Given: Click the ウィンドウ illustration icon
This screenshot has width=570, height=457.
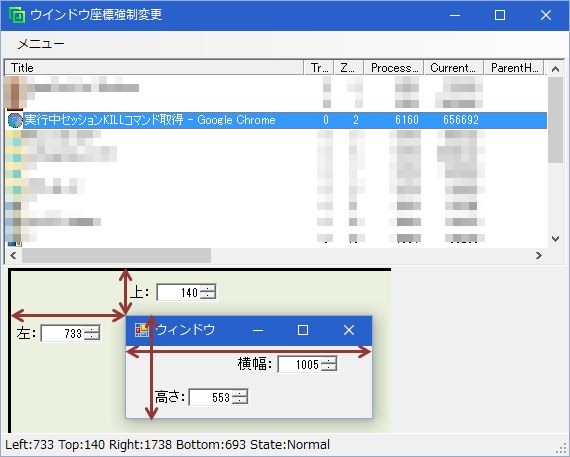Looking at the screenshot, I should pos(142,330).
